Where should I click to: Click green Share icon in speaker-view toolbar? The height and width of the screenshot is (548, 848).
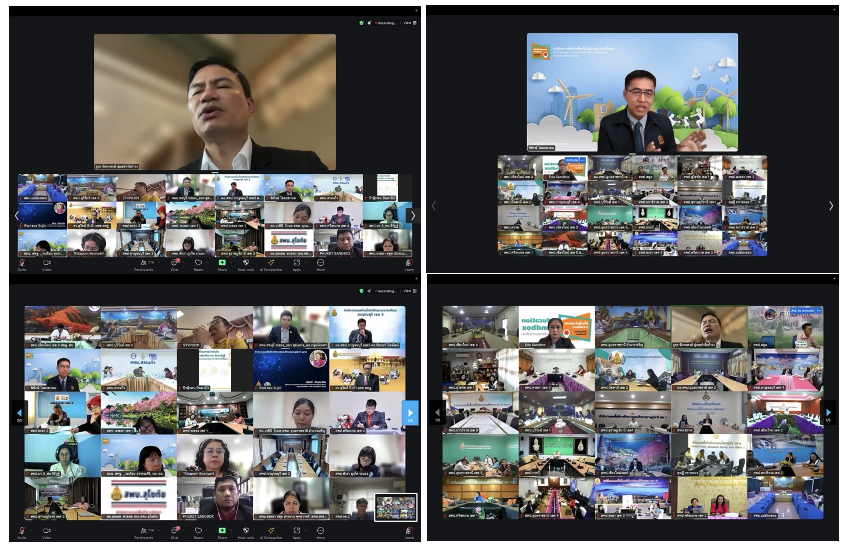(222, 264)
